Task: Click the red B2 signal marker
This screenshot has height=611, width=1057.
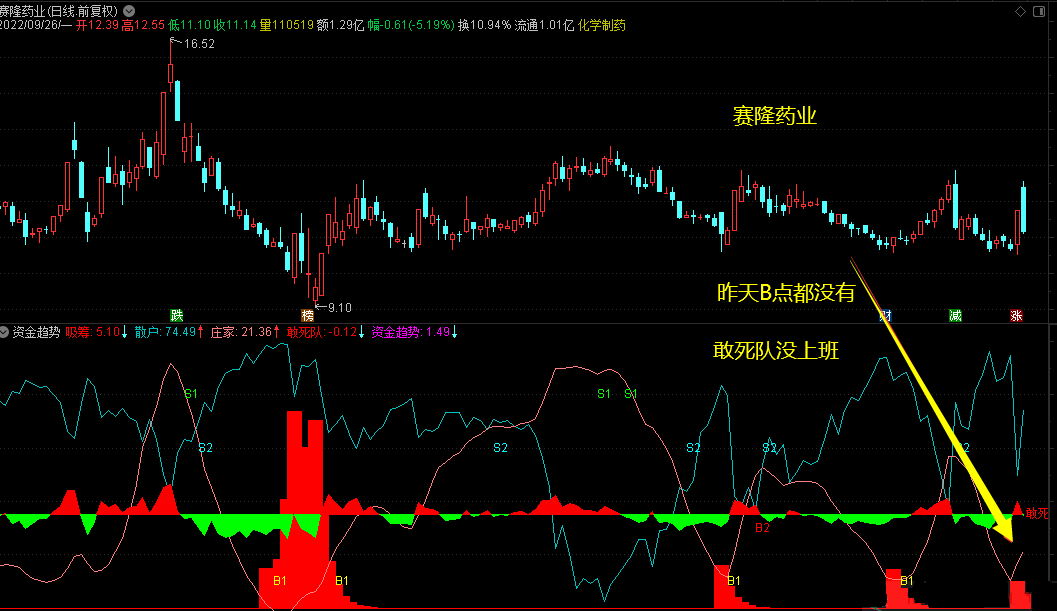Action: tap(762, 527)
